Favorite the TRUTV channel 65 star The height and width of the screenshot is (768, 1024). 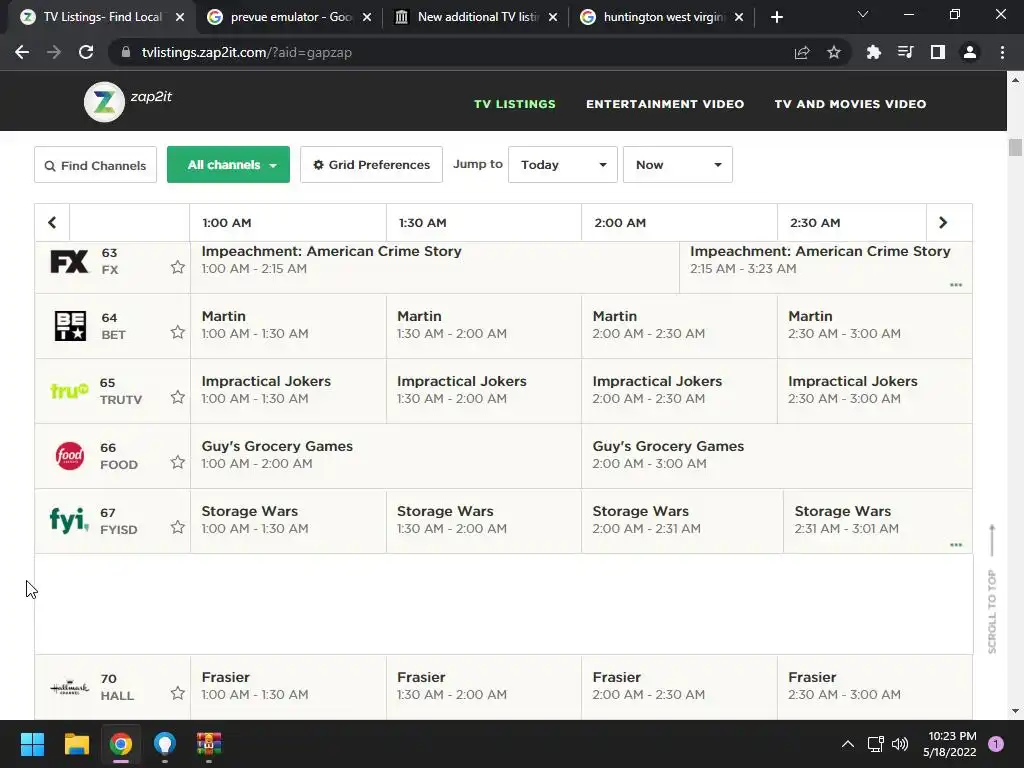point(178,397)
